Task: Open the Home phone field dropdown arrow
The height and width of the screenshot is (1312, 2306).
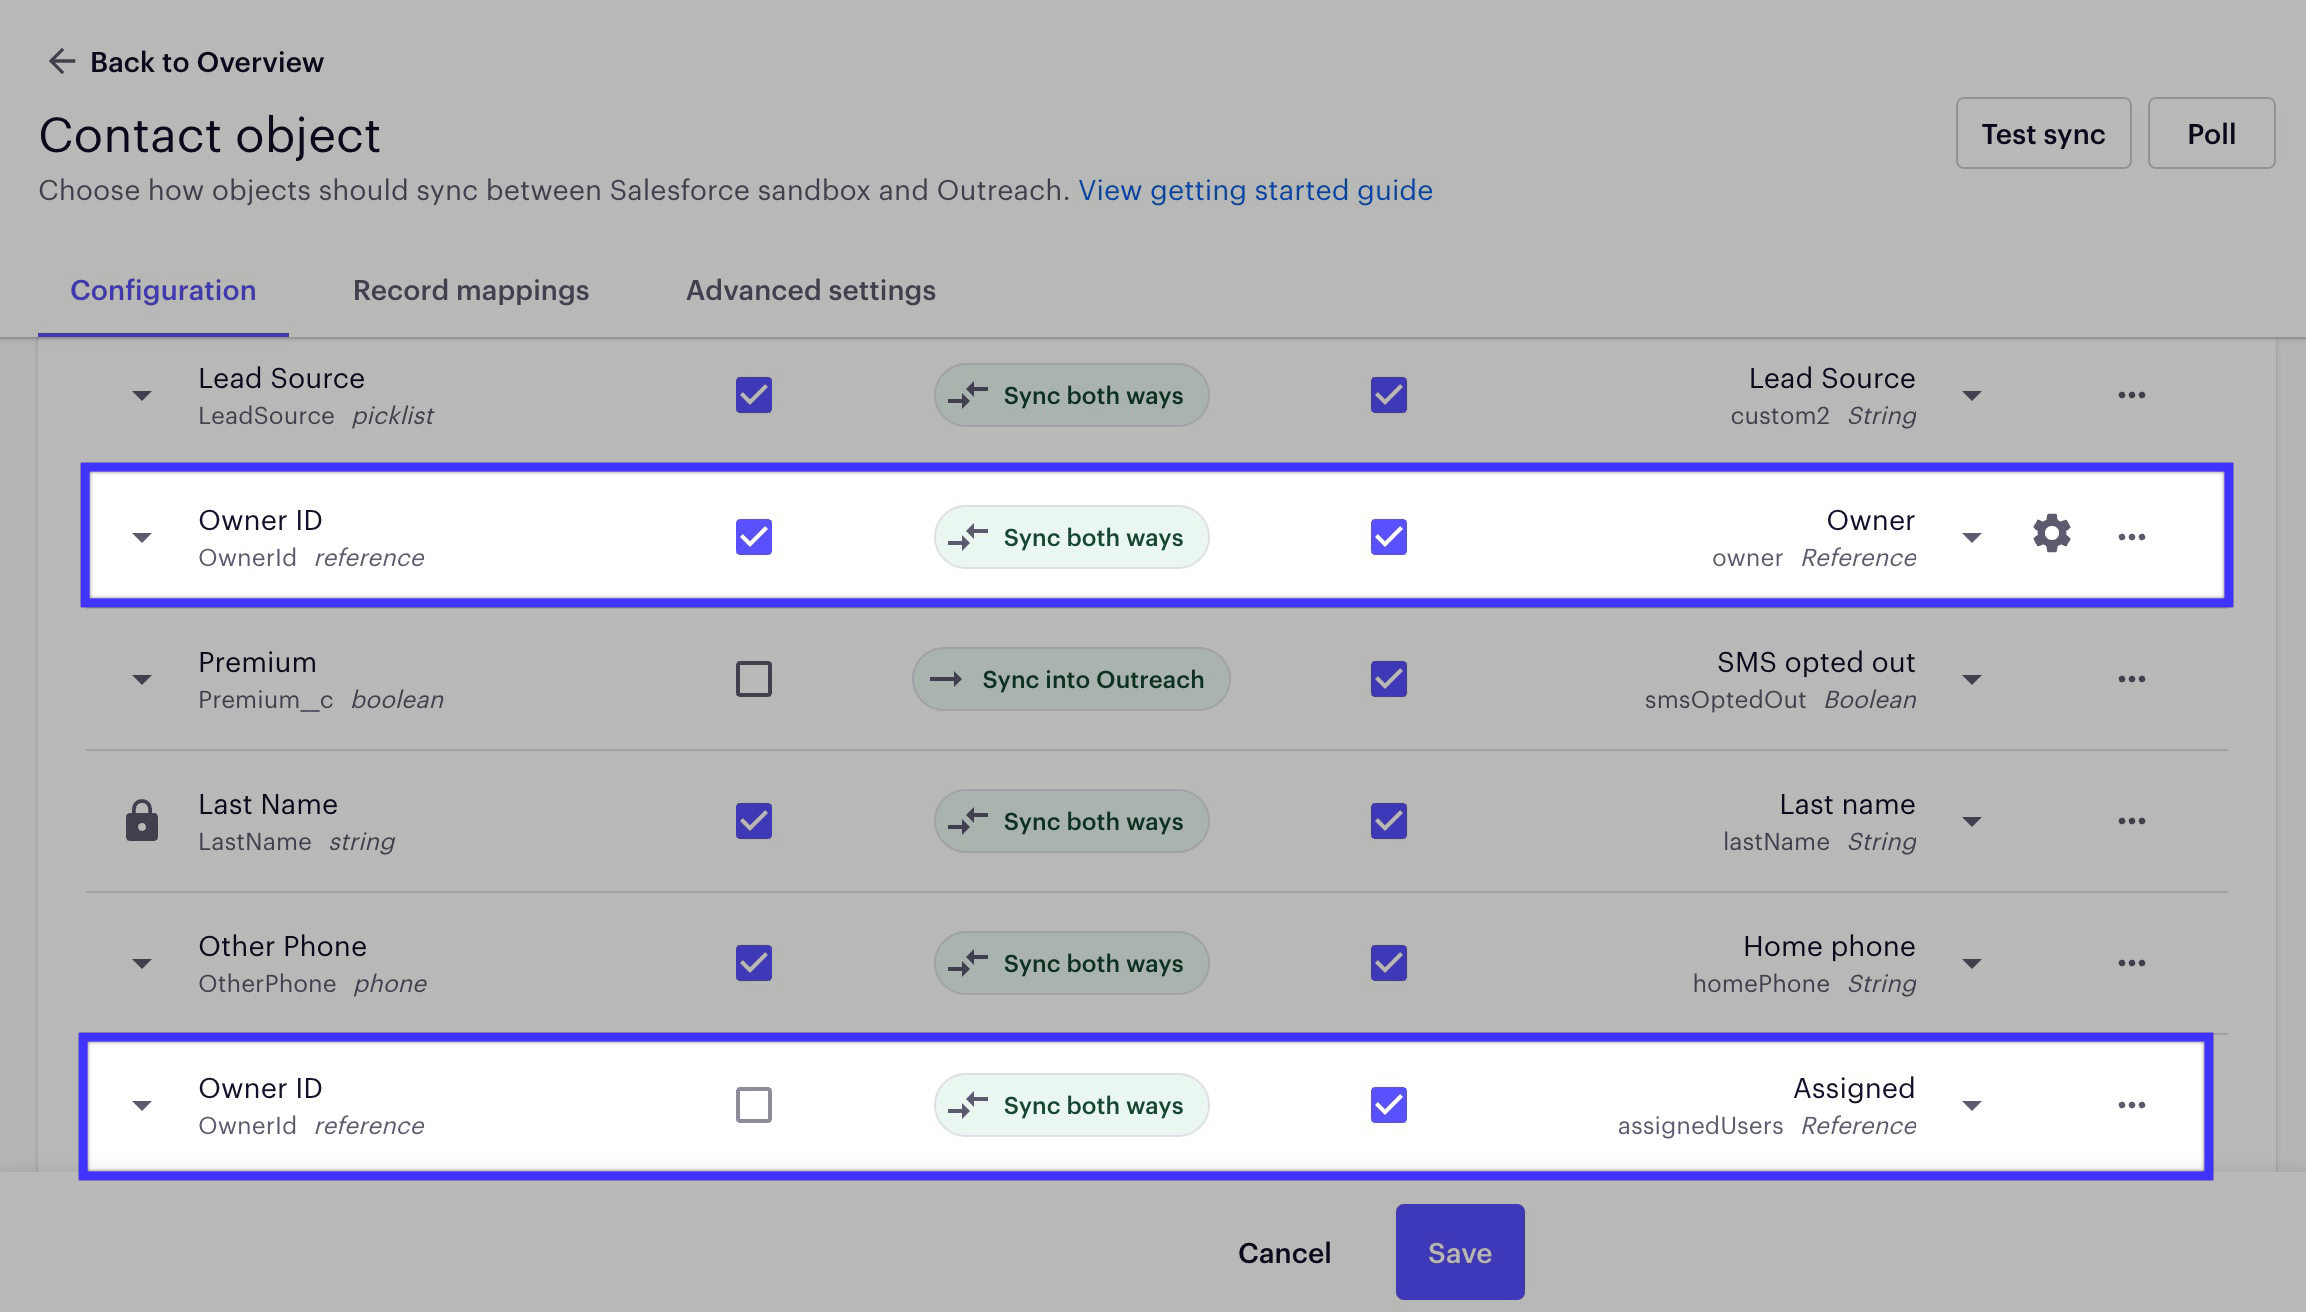Action: [x=1971, y=964]
